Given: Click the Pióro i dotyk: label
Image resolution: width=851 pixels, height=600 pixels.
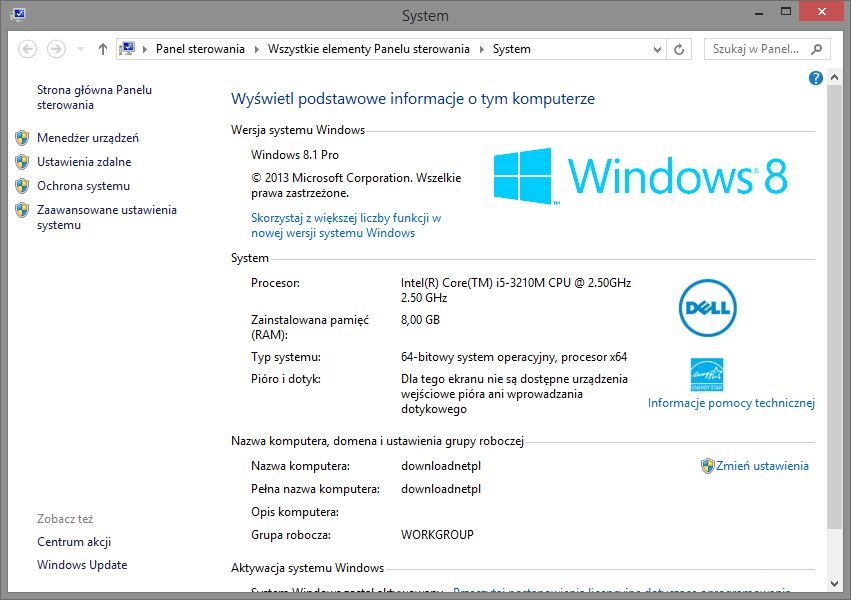Looking at the screenshot, I should (x=285, y=379).
